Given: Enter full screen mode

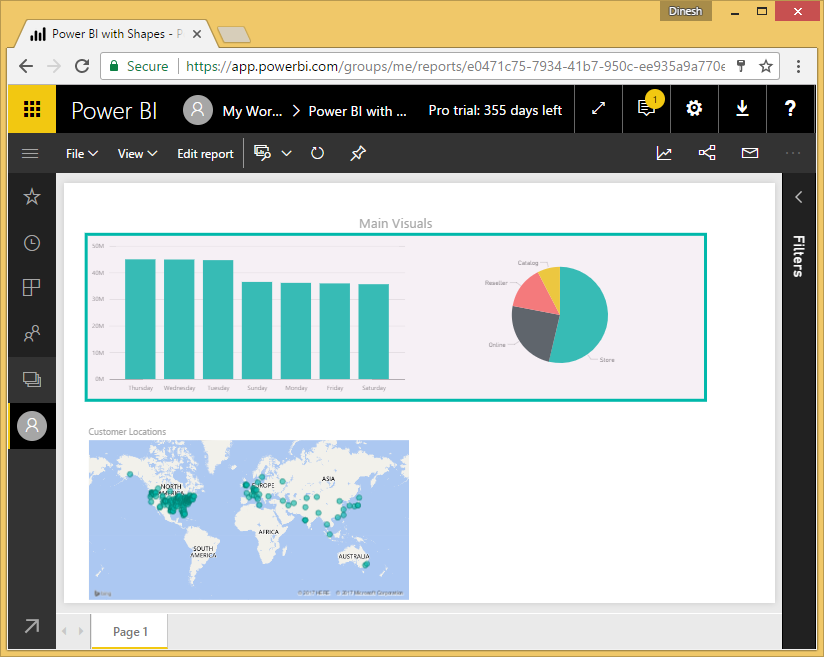Looking at the screenshot, I should click(598, 109).
